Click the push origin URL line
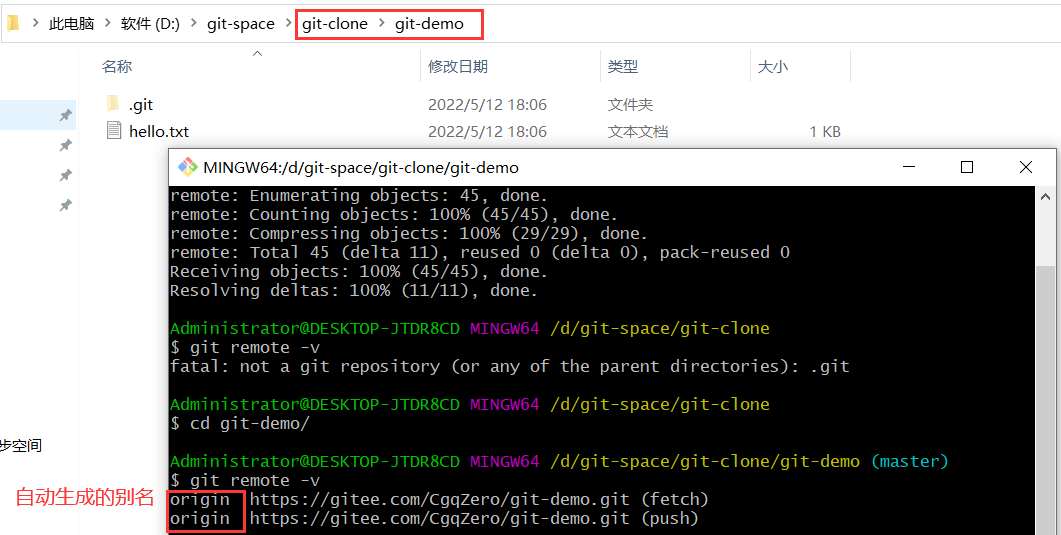This screenshot has height=535, width=1061. [x=434, y=519]
